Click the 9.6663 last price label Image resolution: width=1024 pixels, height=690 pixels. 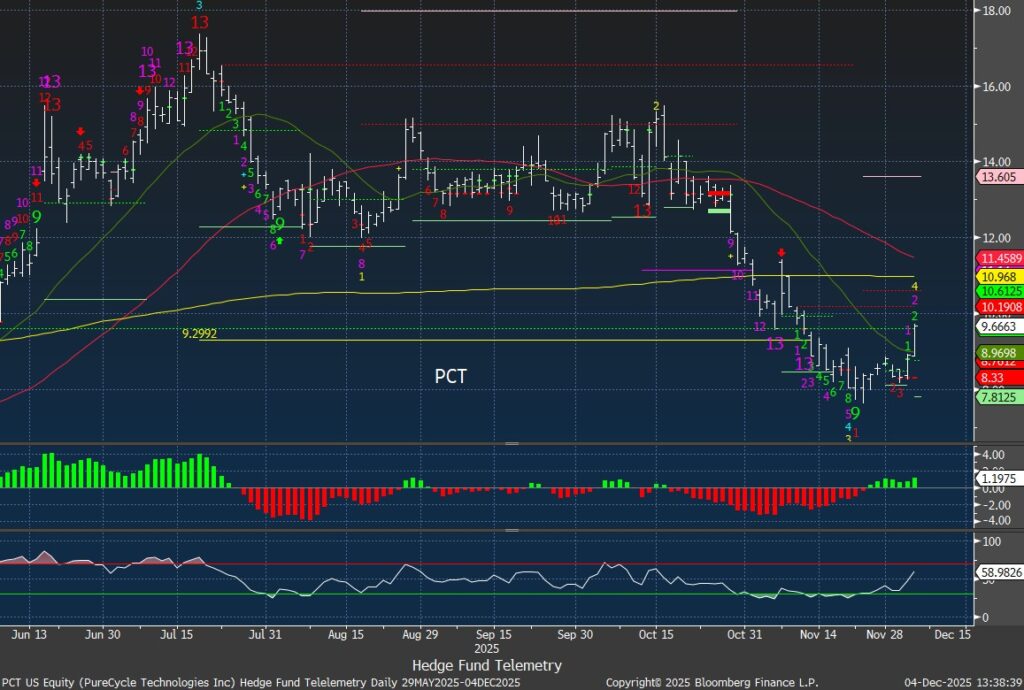(997, 326)
